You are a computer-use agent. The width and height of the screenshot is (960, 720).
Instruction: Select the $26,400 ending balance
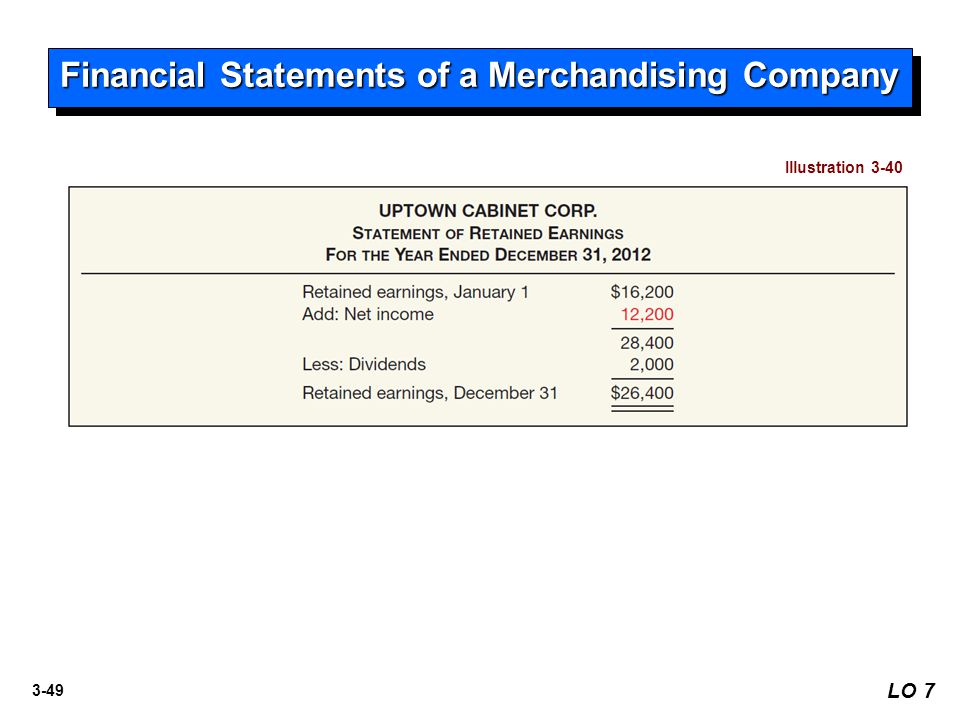(x=642, y=393)
